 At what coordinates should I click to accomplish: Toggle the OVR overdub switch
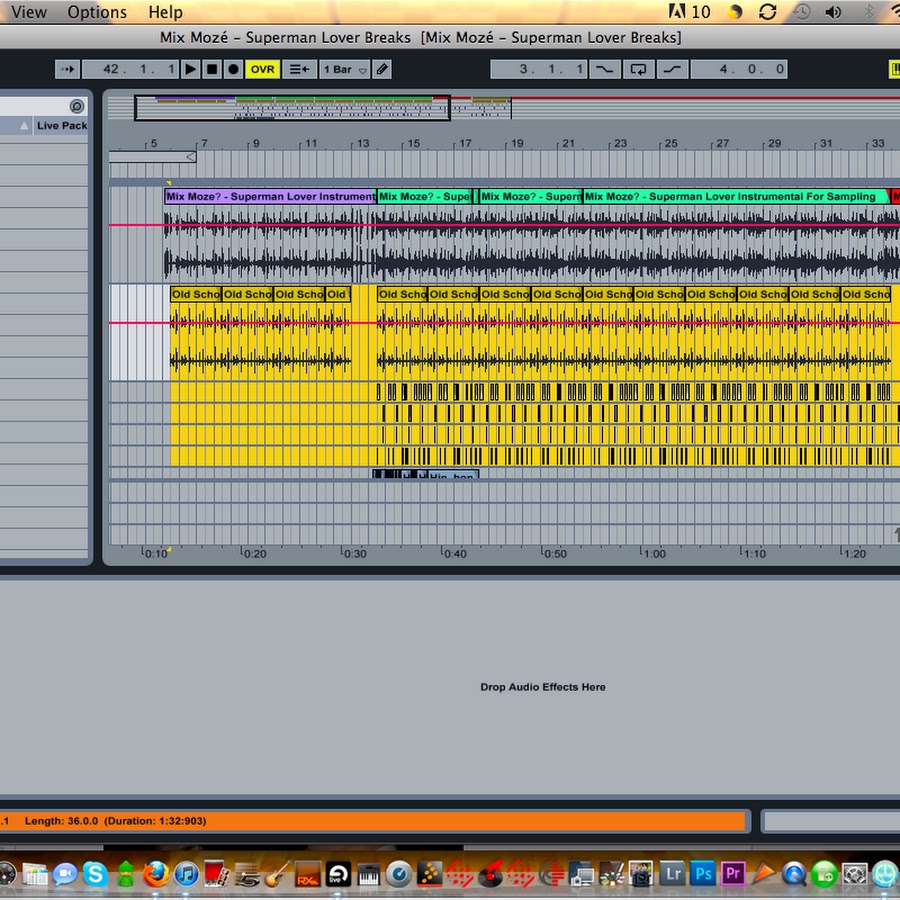(x=262, y=69)
